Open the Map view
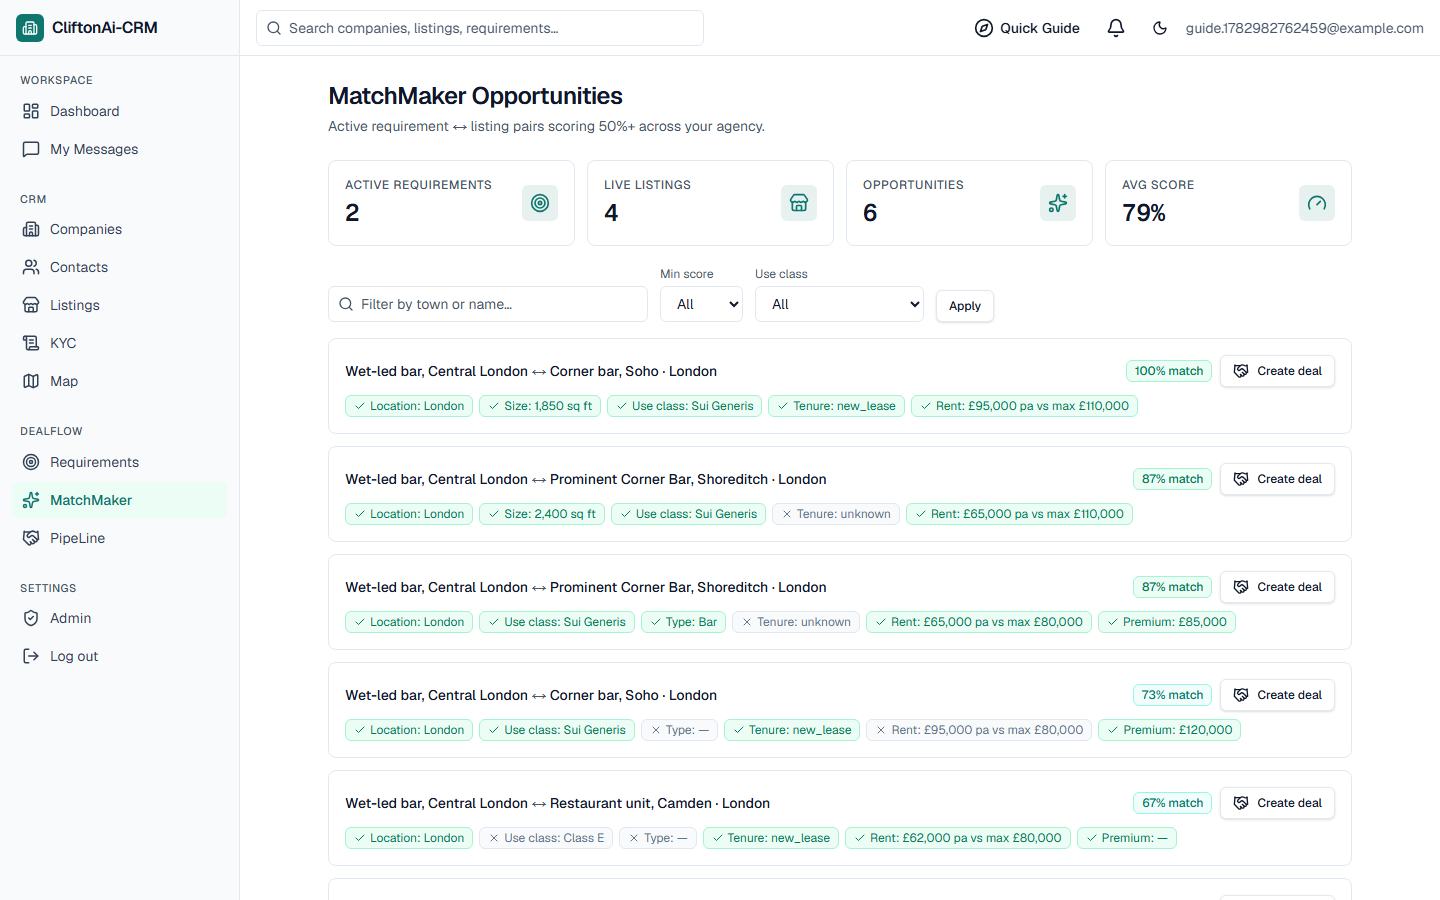The height and width of the screenshot is (900, 1440). coord(120,381)
